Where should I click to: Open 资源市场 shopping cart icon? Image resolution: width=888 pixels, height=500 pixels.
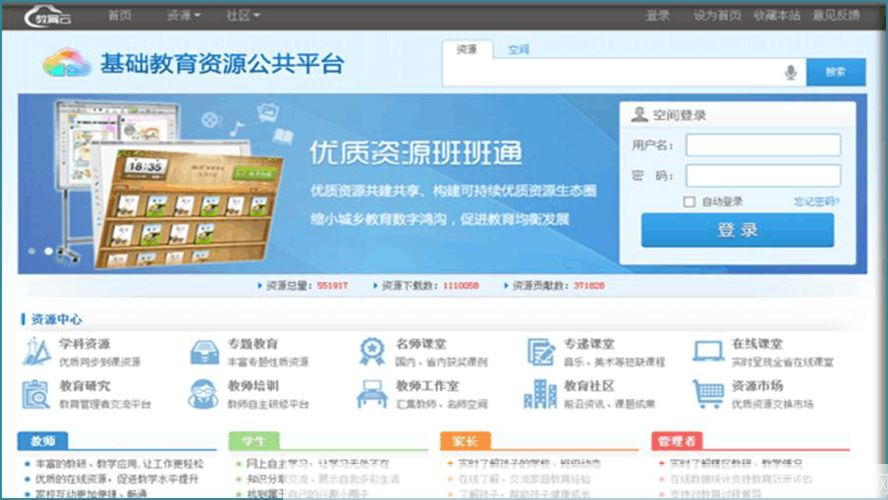708,394
